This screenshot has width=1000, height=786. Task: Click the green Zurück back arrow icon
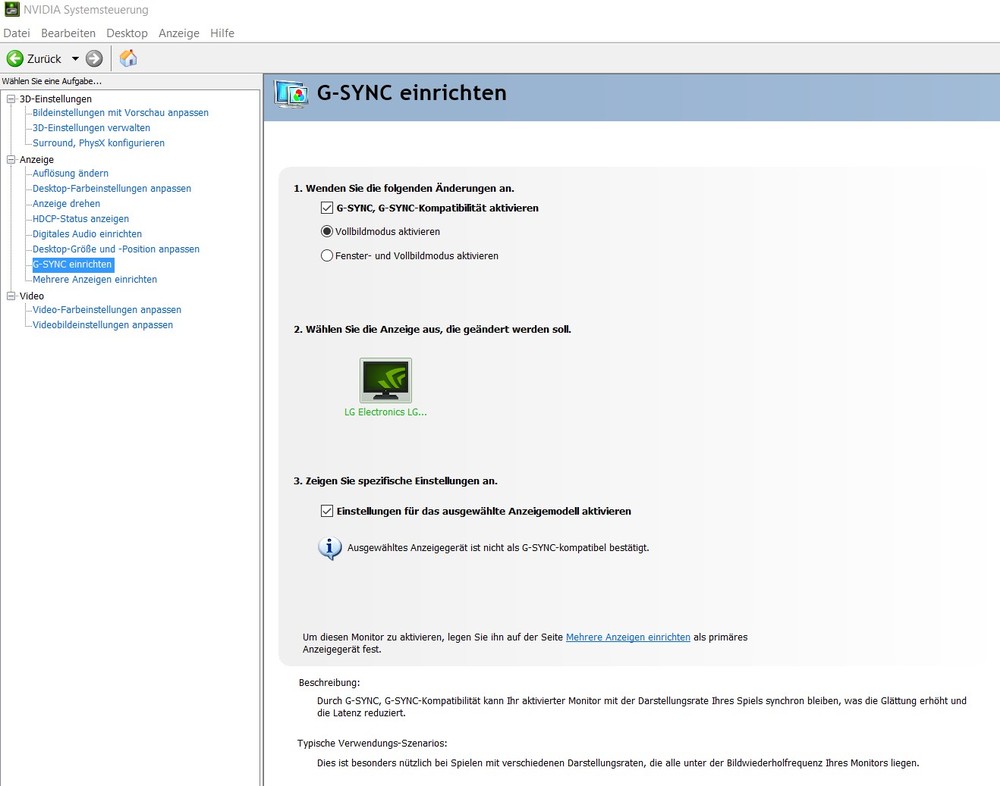point(15,59)
